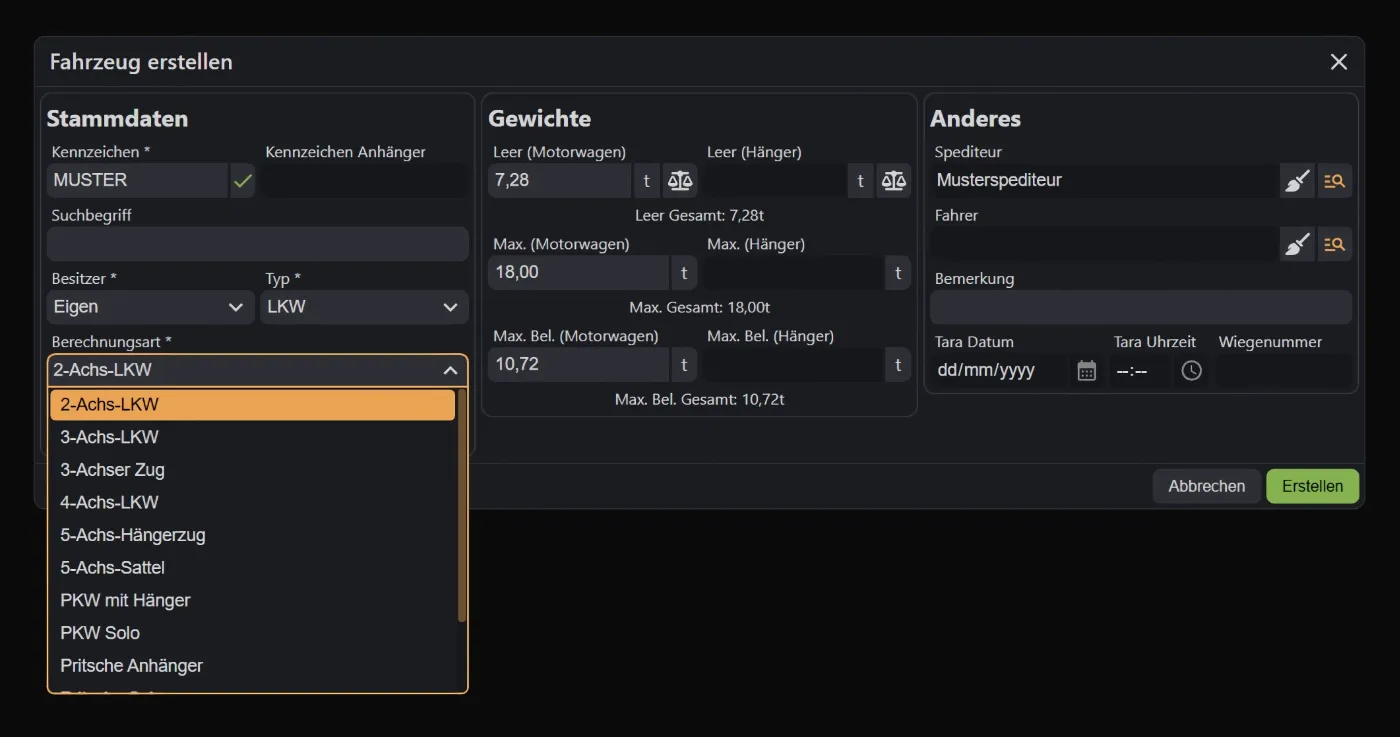Click the Anderes heading
1400x737 pixels.
coord(976,119)
